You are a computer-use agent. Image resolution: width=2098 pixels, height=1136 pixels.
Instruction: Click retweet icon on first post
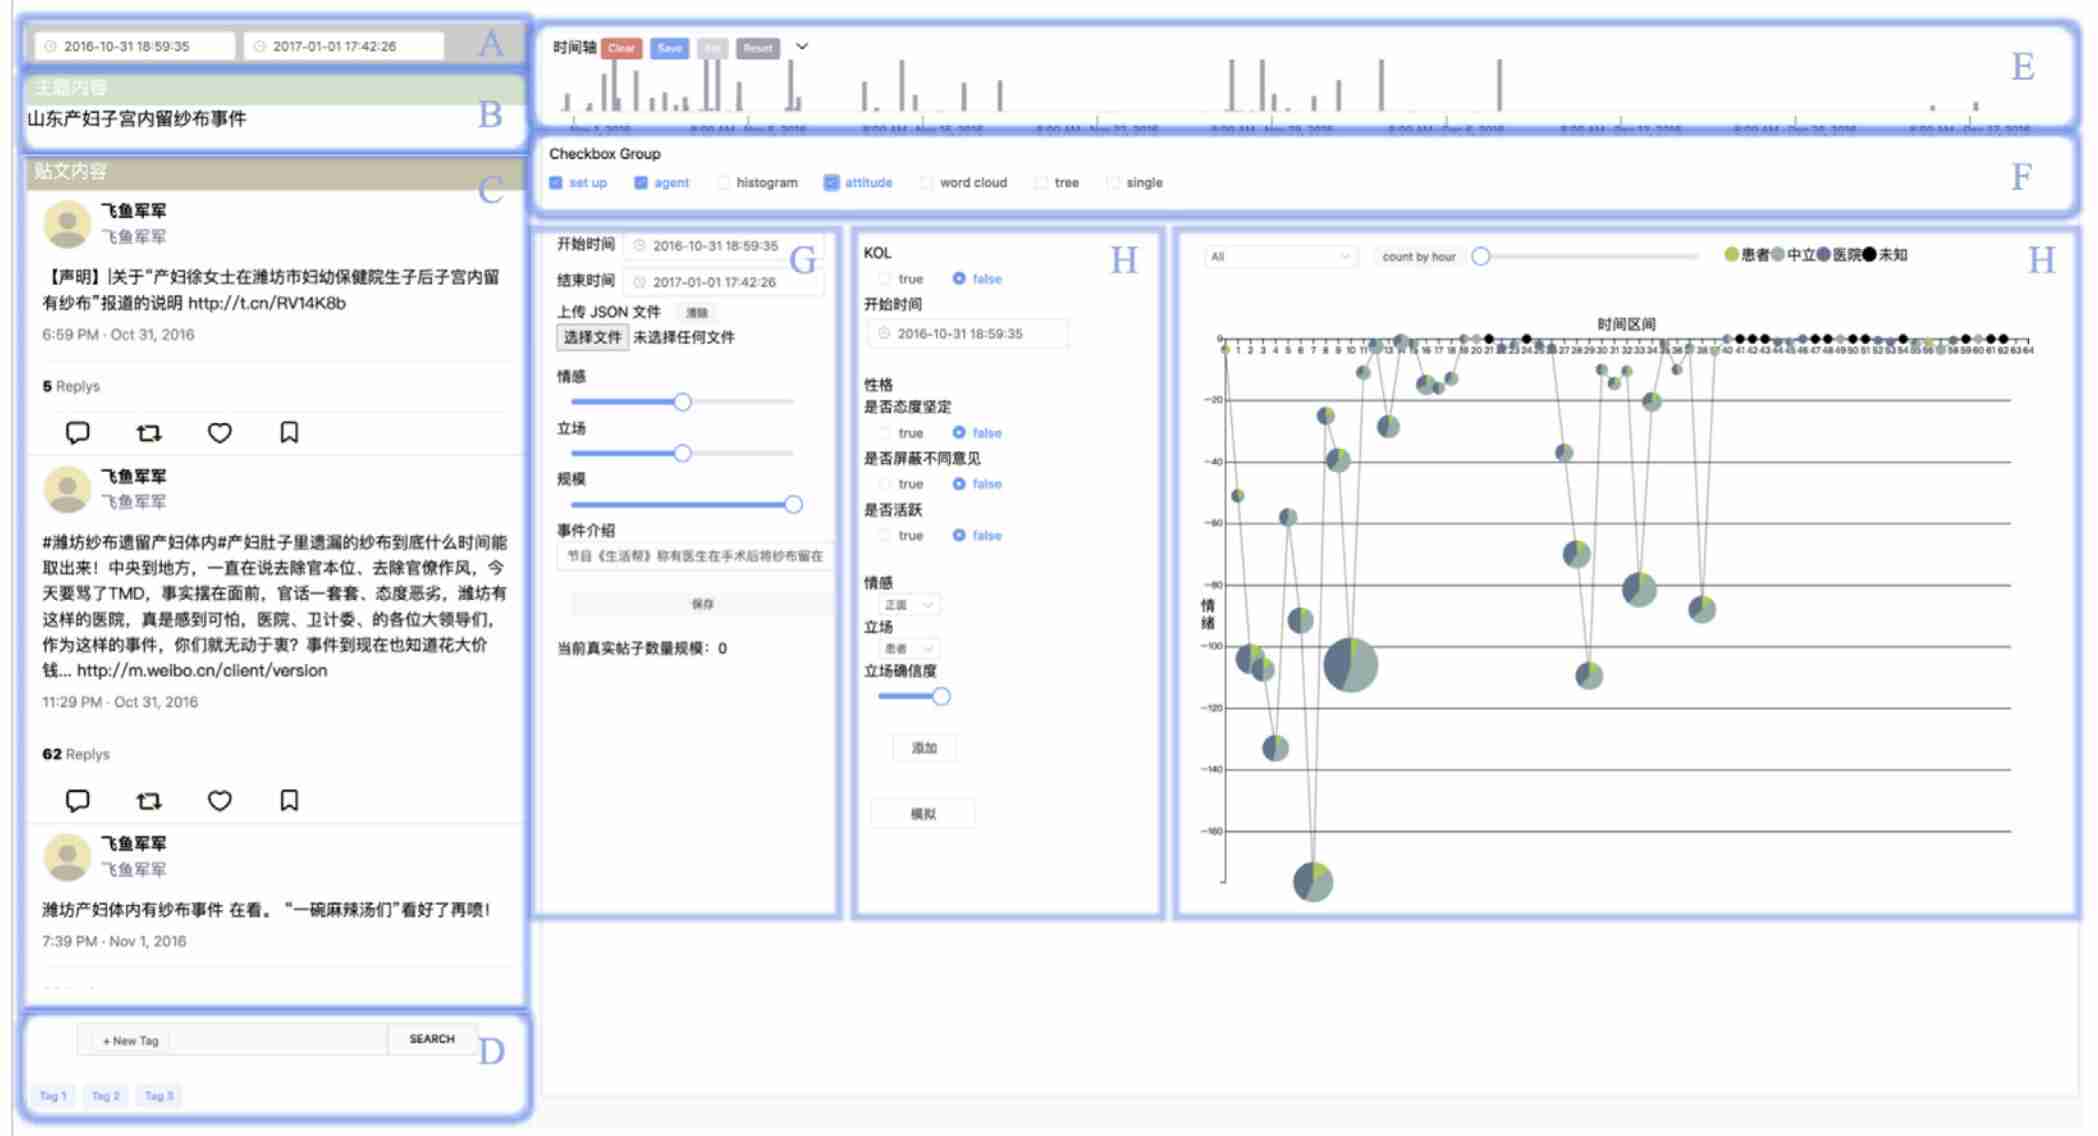(148, 432)
